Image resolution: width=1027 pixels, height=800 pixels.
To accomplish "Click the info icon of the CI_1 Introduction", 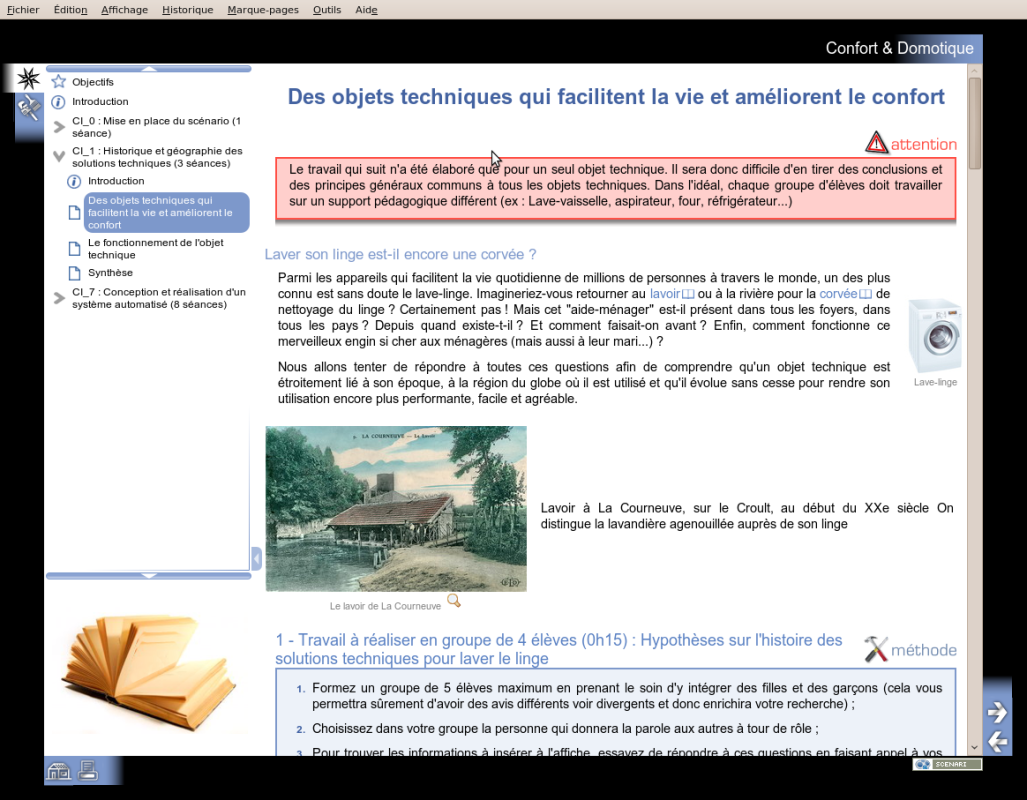I will coord(74,181).
